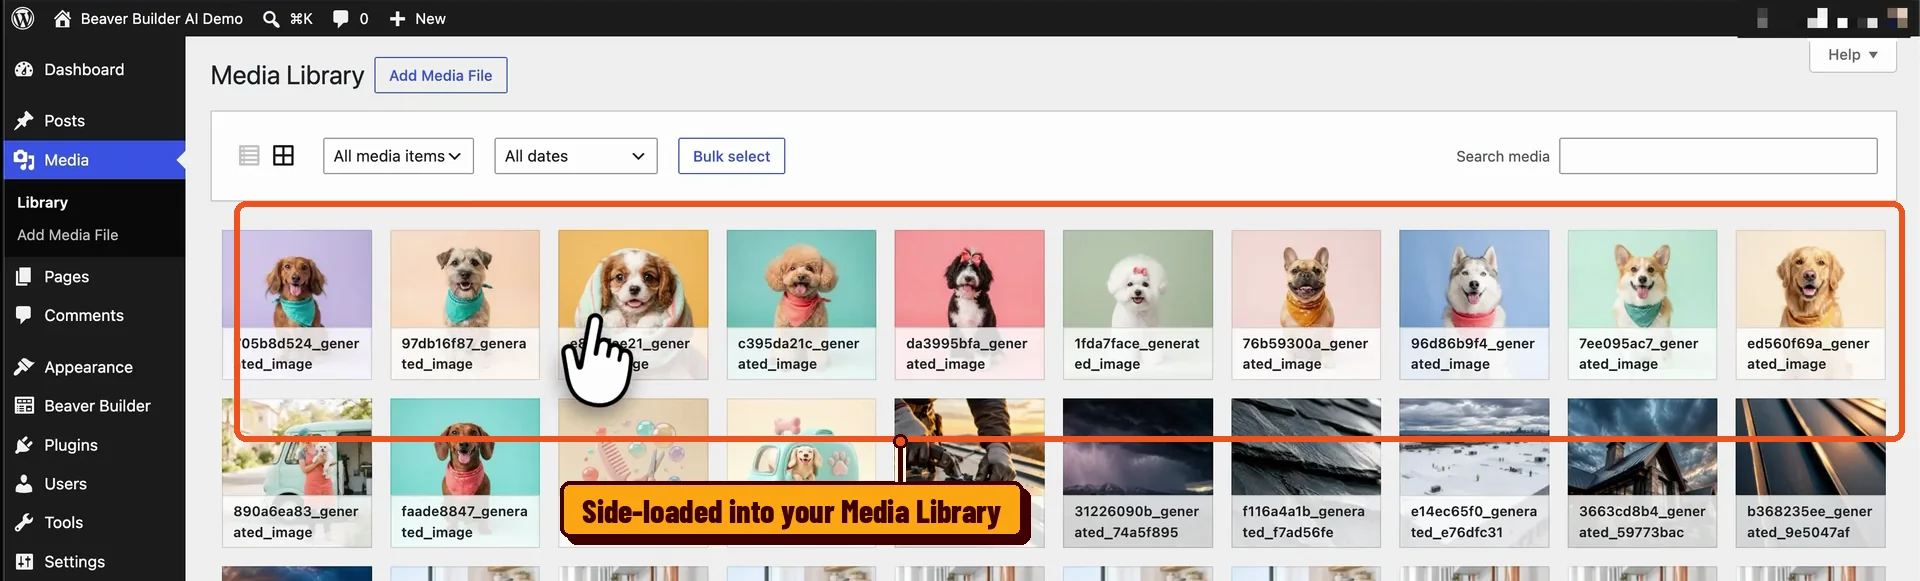Screen dimensions: 1920x581
Task: Open the search magnifier icon in admin bar
Action: 271,18
